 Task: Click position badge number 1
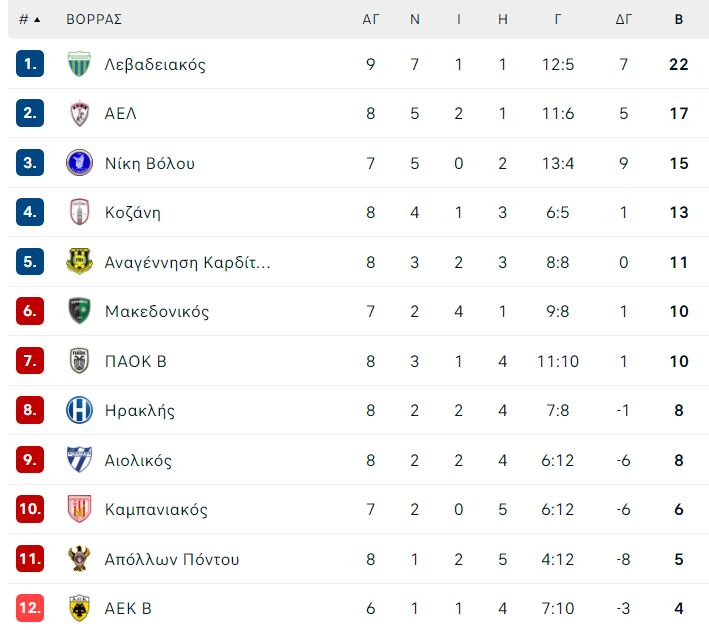30,64
